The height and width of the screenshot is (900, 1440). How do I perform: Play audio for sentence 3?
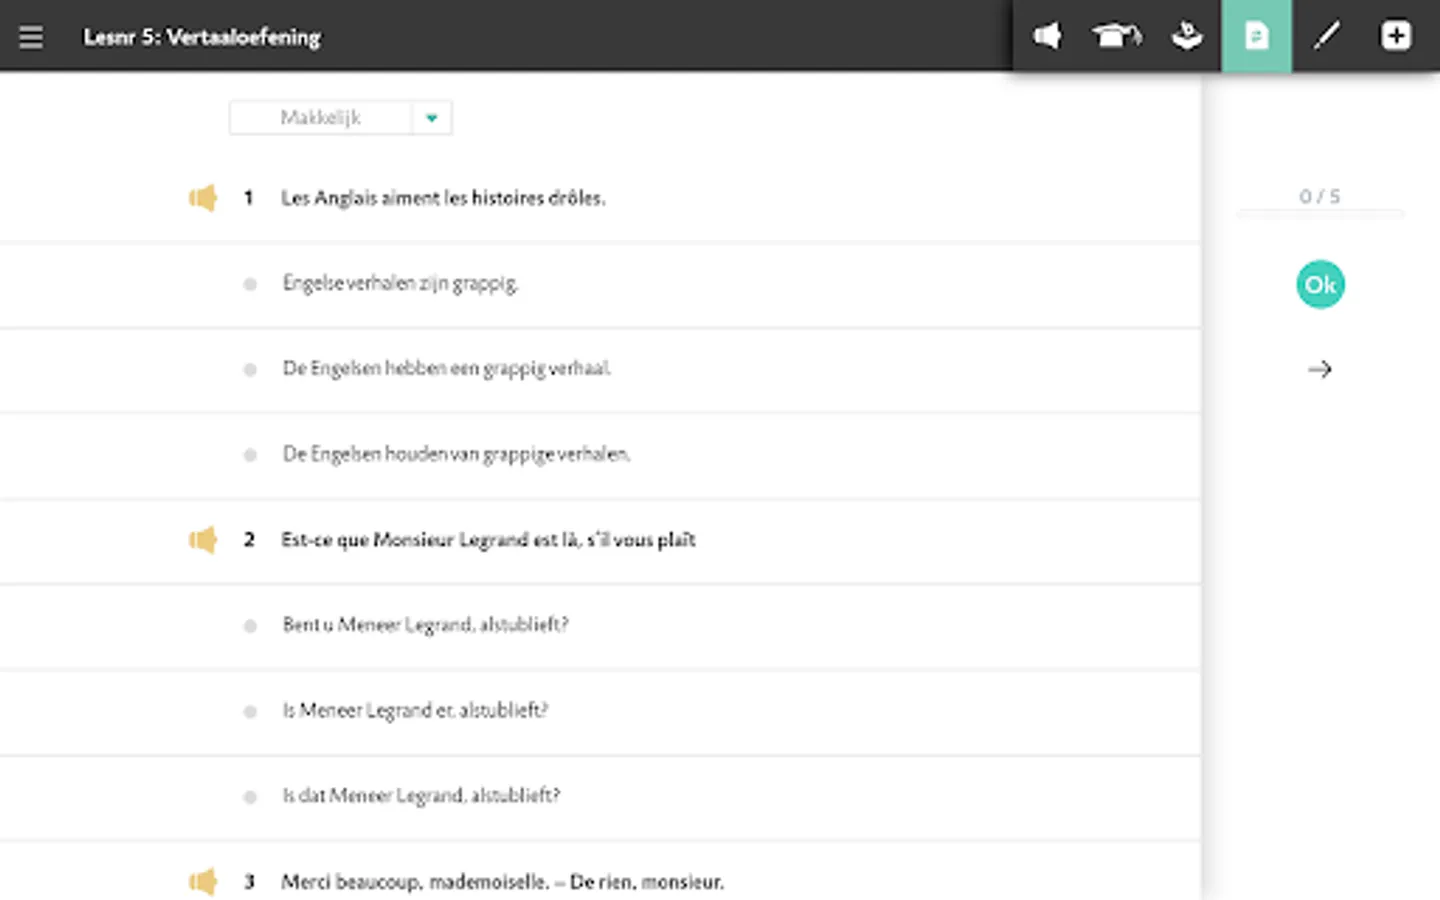(203, 882)
